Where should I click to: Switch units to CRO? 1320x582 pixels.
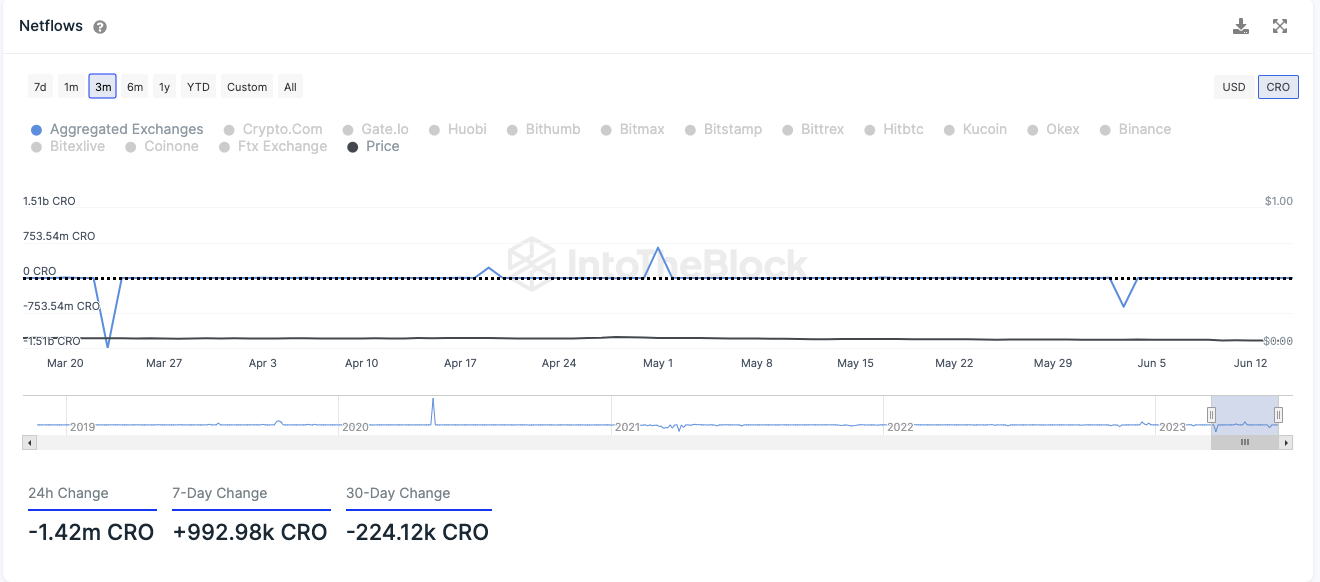pyautogui.click(x=1278, y=87)
